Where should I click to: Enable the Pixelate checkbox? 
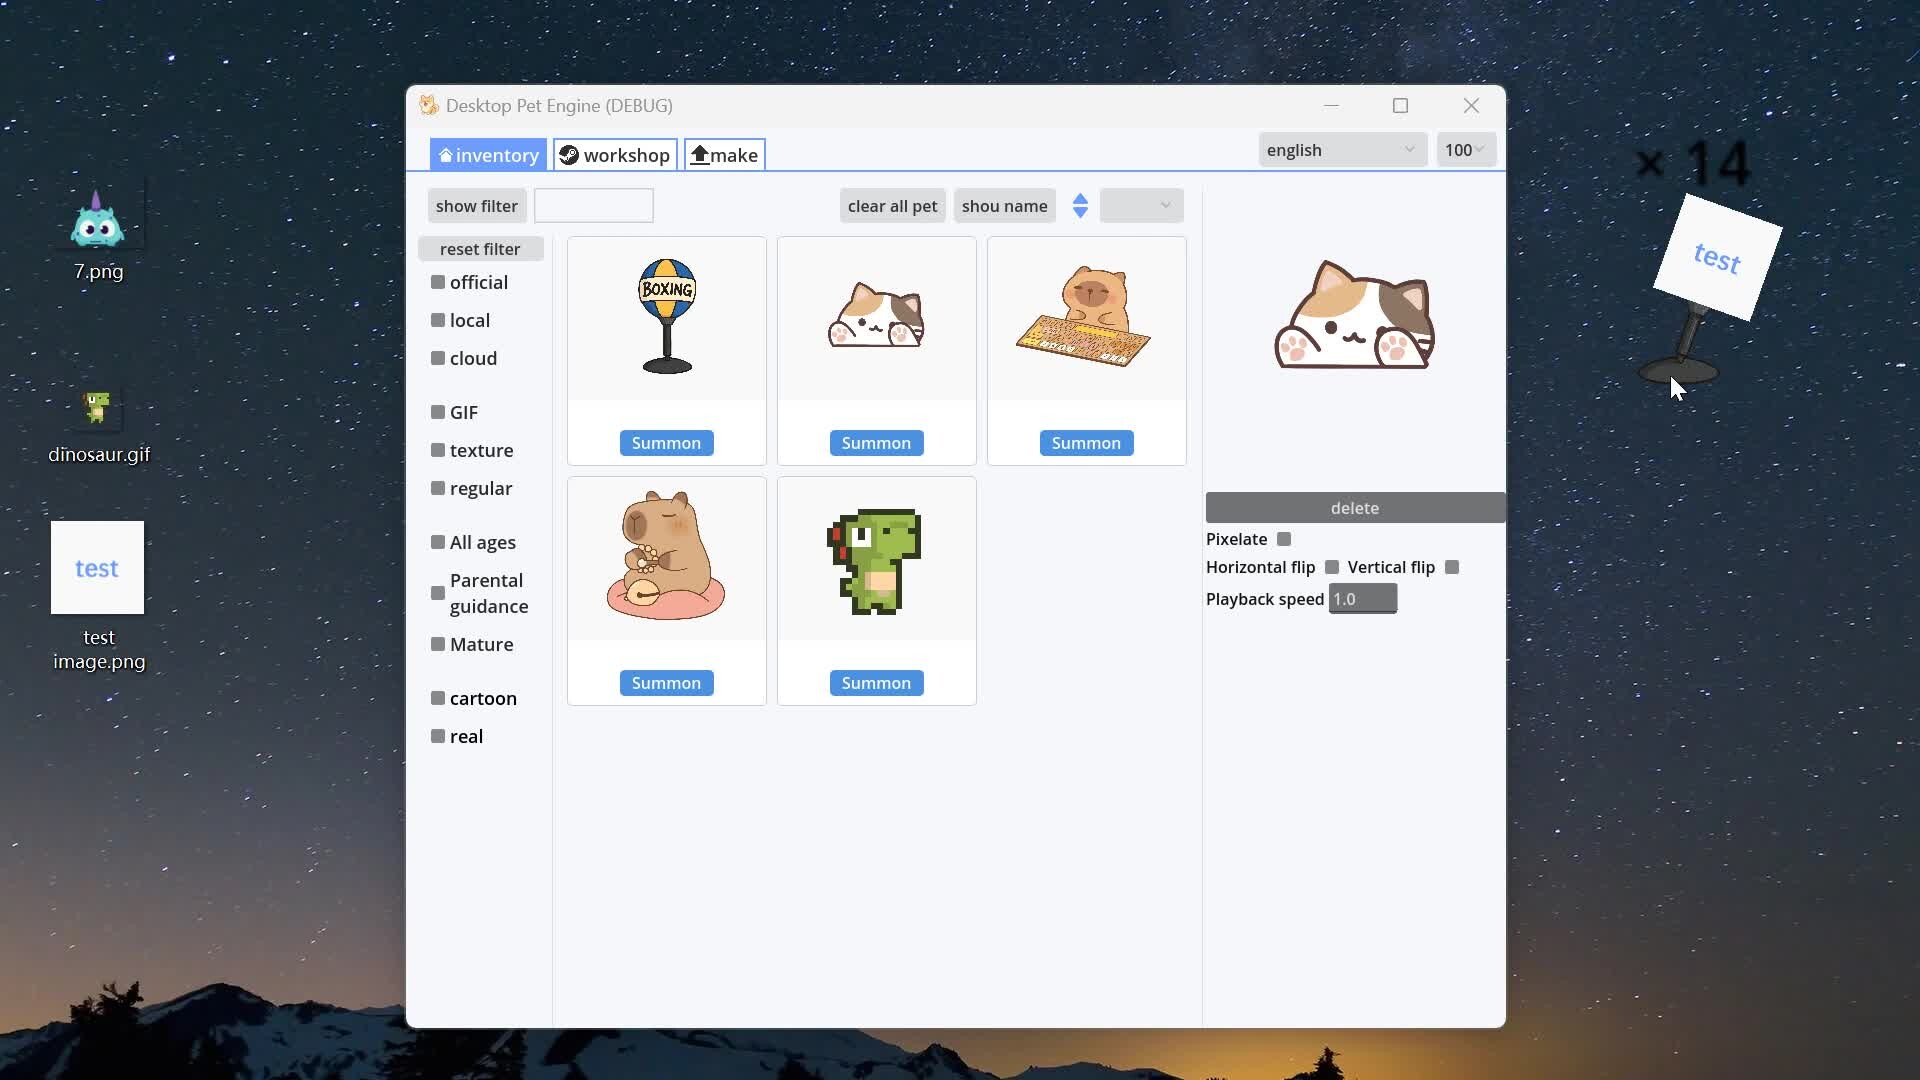click(x=1284, y=539)
